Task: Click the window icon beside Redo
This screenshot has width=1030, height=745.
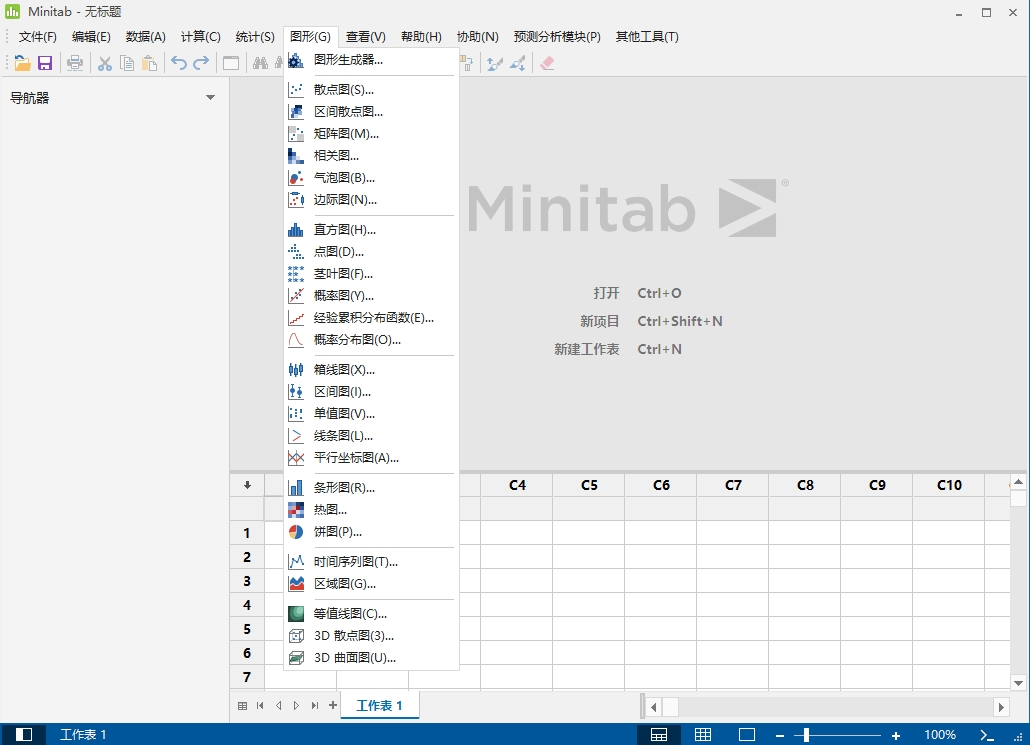Action: tap(231, 63)
